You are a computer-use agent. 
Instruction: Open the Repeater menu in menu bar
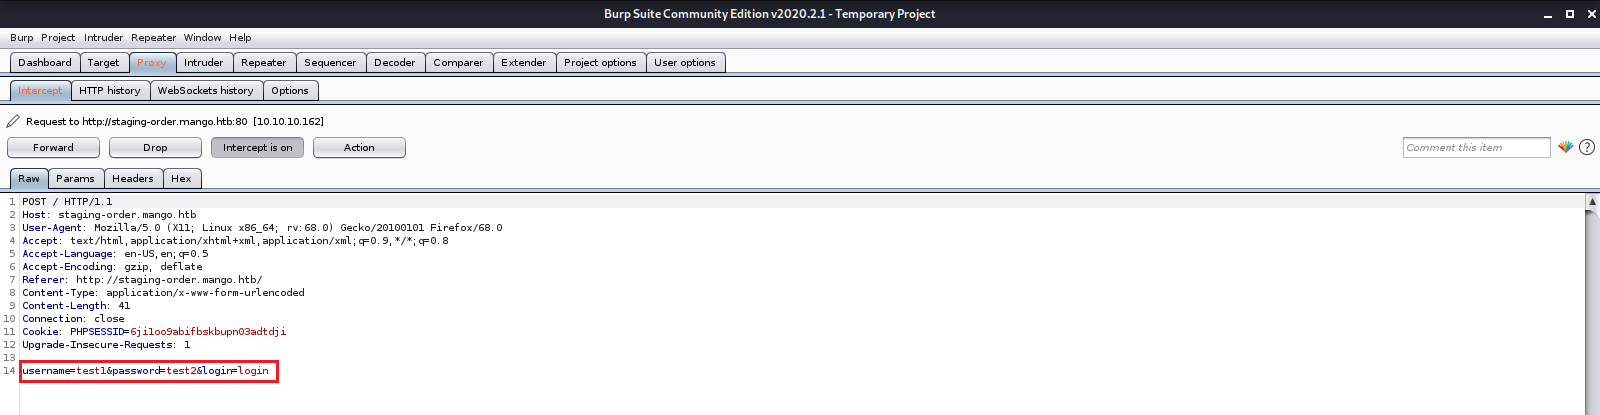tap(153, 37)
